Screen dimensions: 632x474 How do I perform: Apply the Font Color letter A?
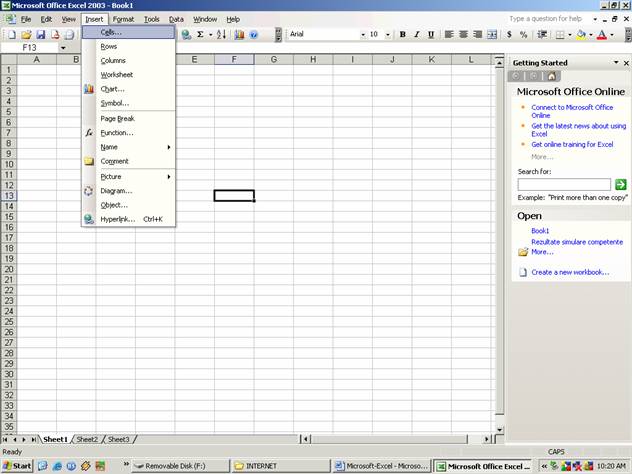(x=602, y=35)
